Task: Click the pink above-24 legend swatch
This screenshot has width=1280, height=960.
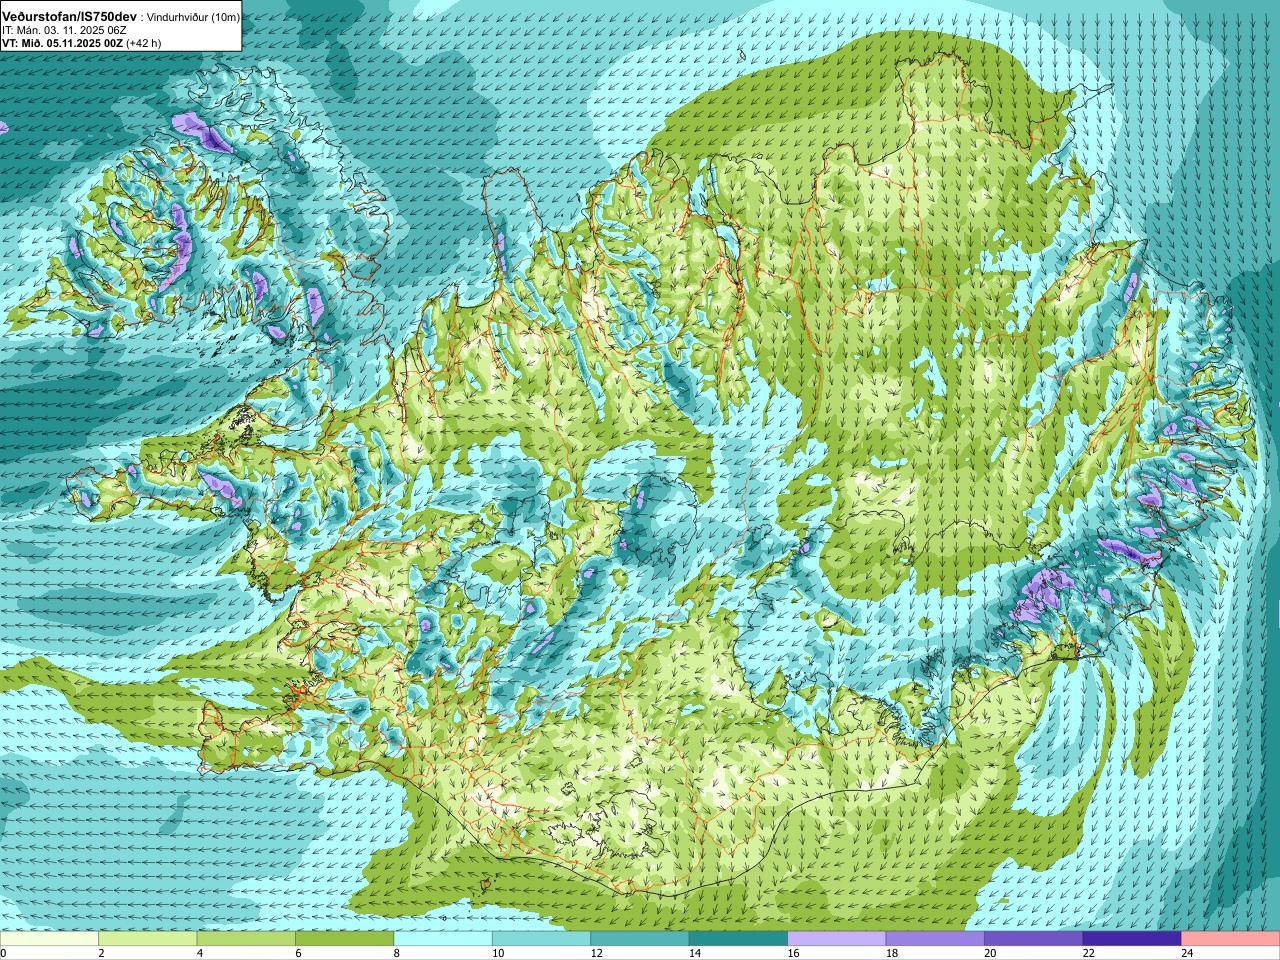Action: [x=1231, y=939]
